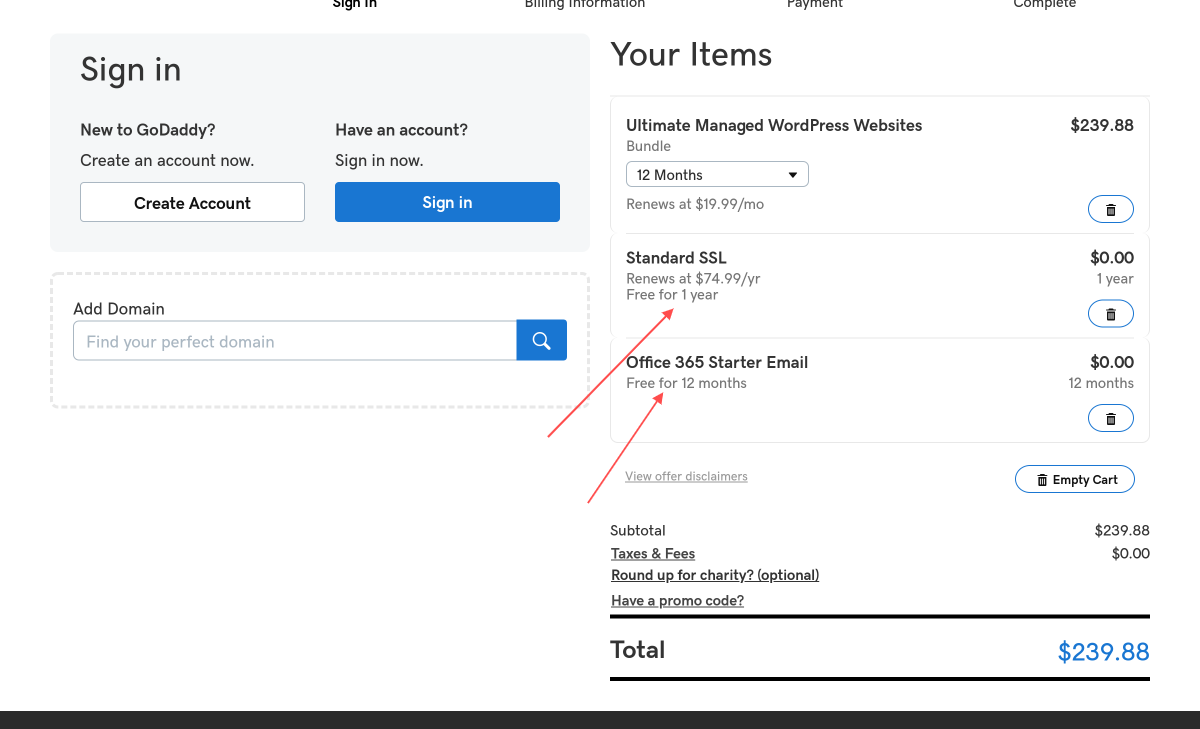Click the Your Items heading
This screenshot has width=1200, height=729.
(691, 54)
